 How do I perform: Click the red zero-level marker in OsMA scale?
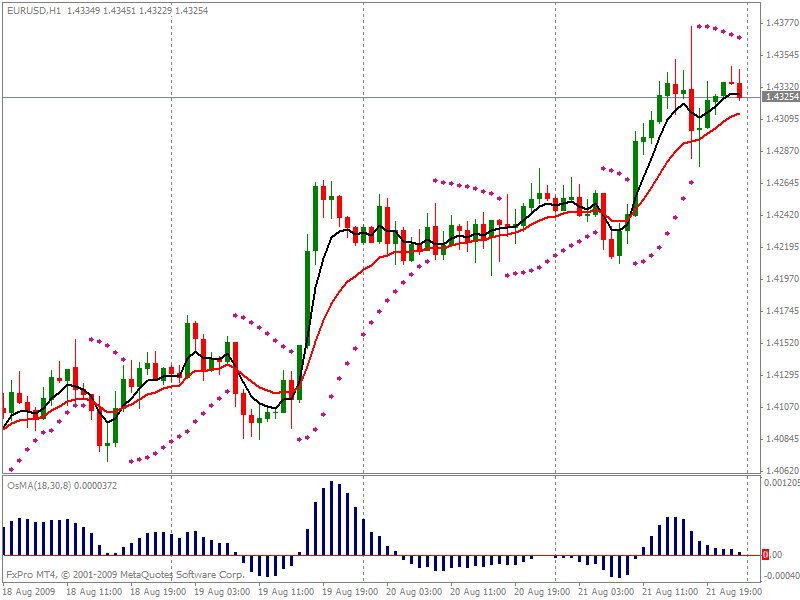click(x=765, y=555)
